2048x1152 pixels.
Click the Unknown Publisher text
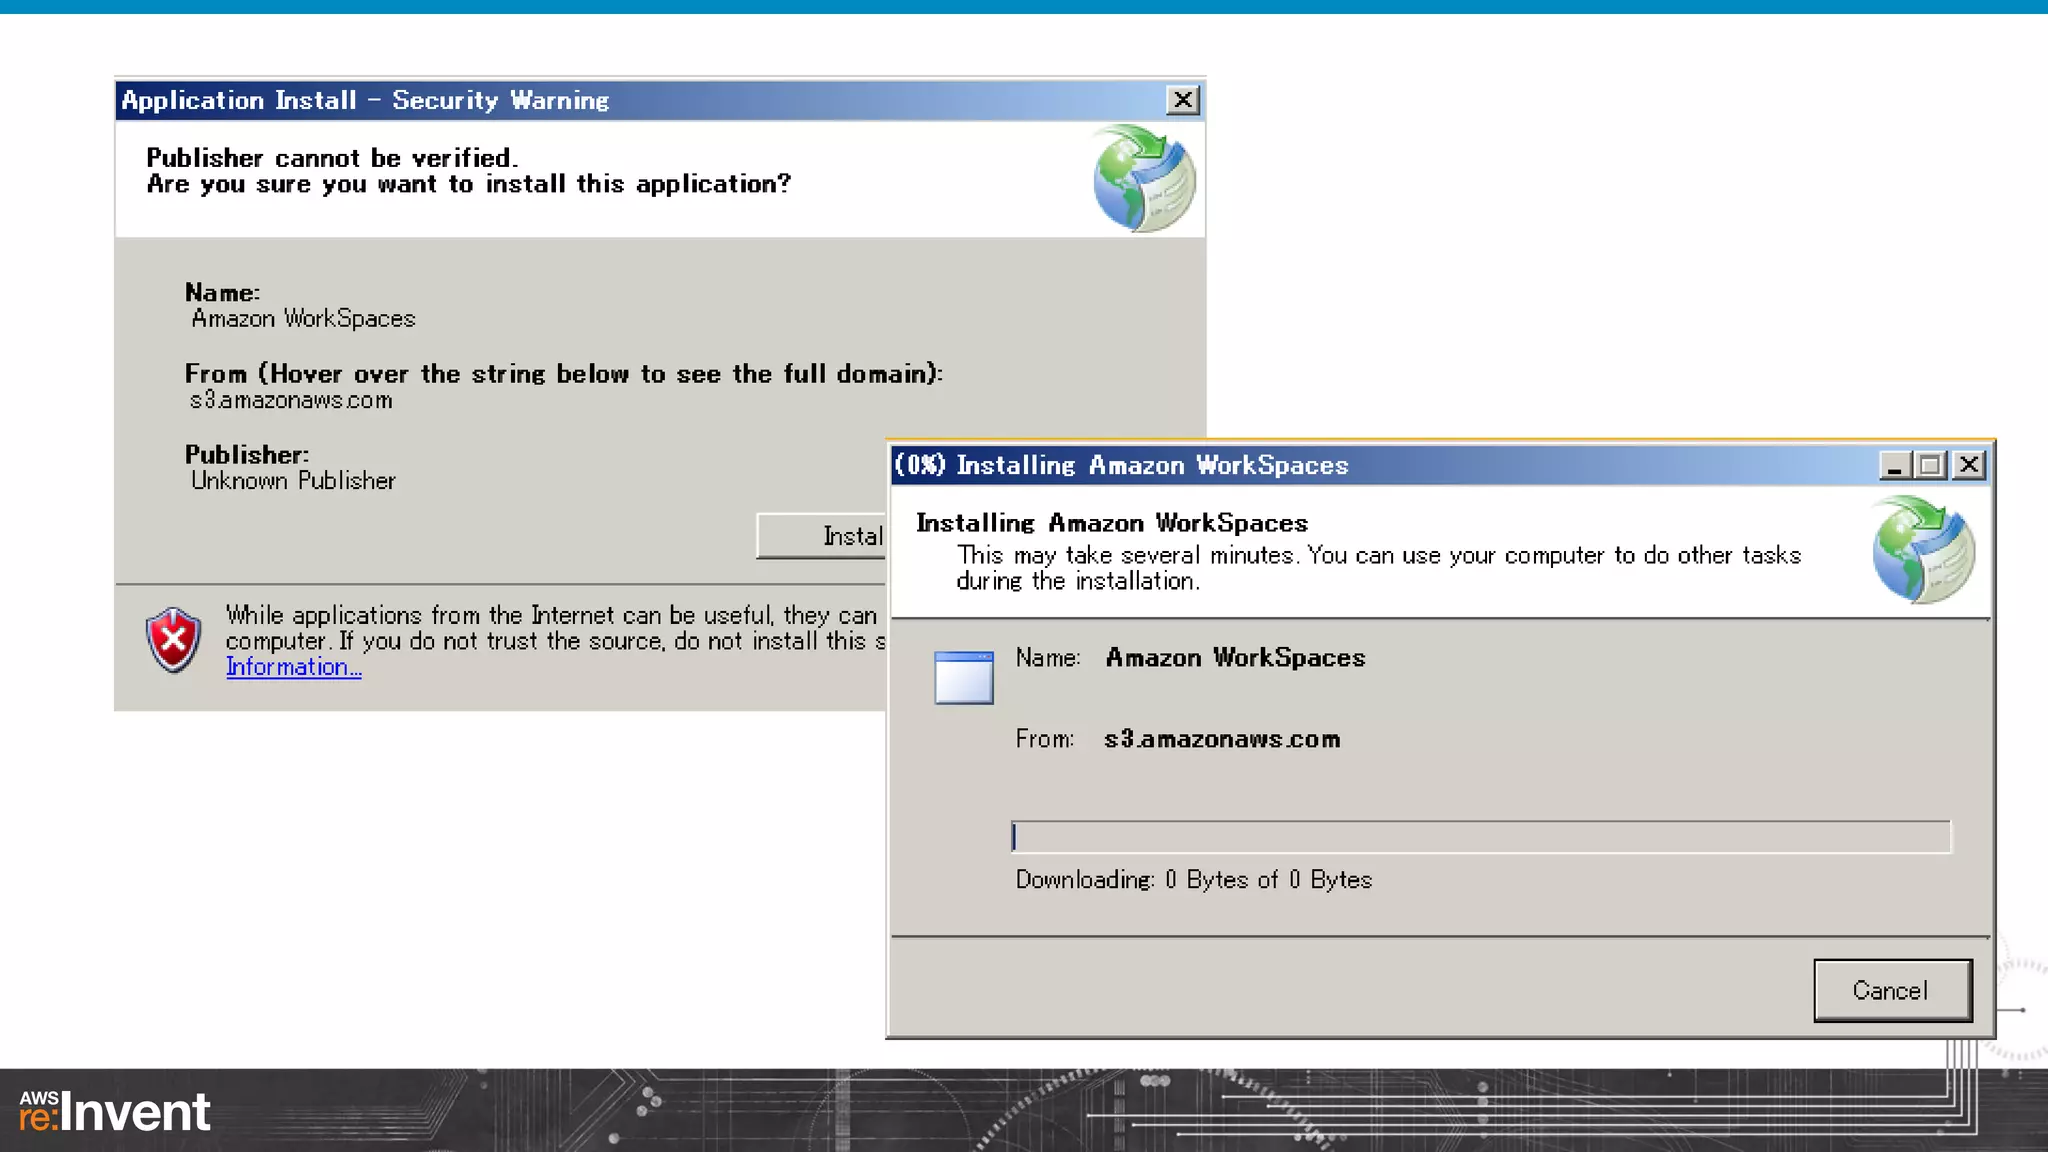(293, 481)
